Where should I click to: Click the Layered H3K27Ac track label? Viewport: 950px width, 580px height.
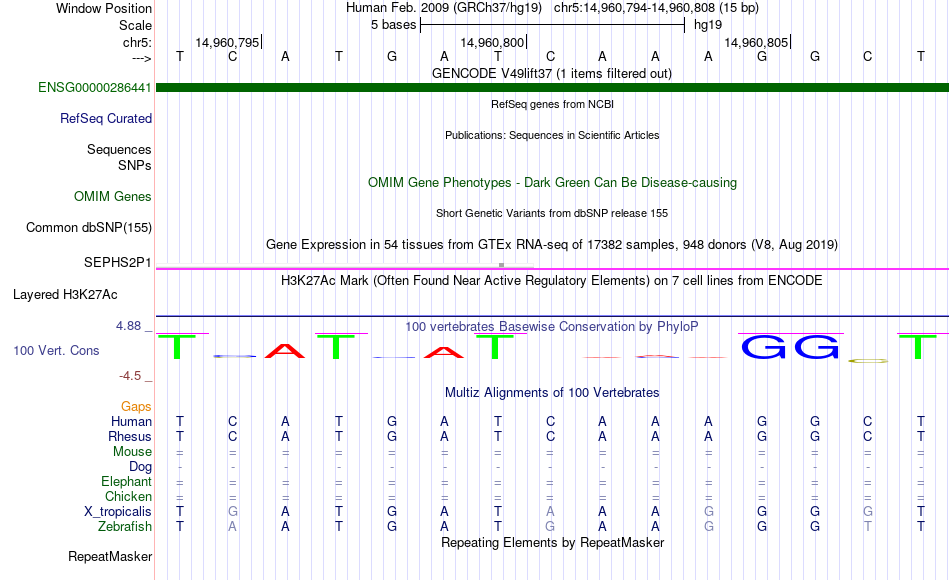(65, 295)
